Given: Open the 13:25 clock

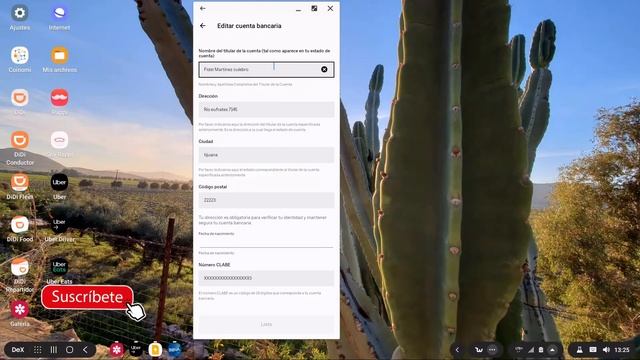Looking at the screenshot, I should [x=622, y=350].
